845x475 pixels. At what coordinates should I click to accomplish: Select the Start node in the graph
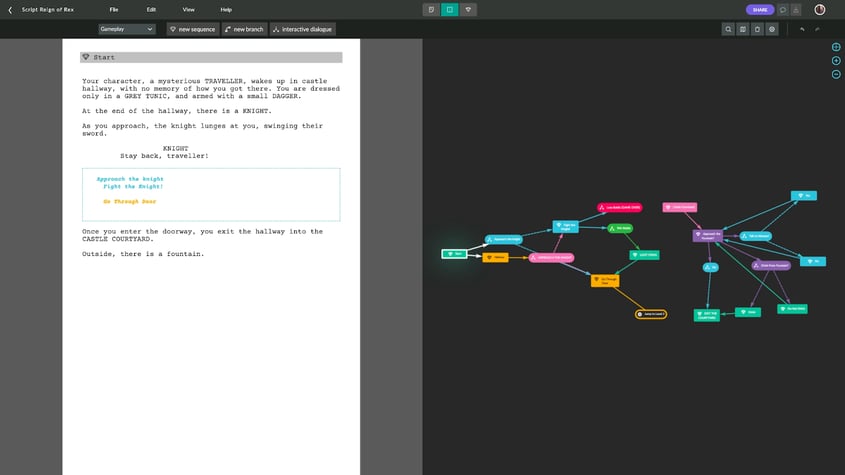click(x=454, y=253)
